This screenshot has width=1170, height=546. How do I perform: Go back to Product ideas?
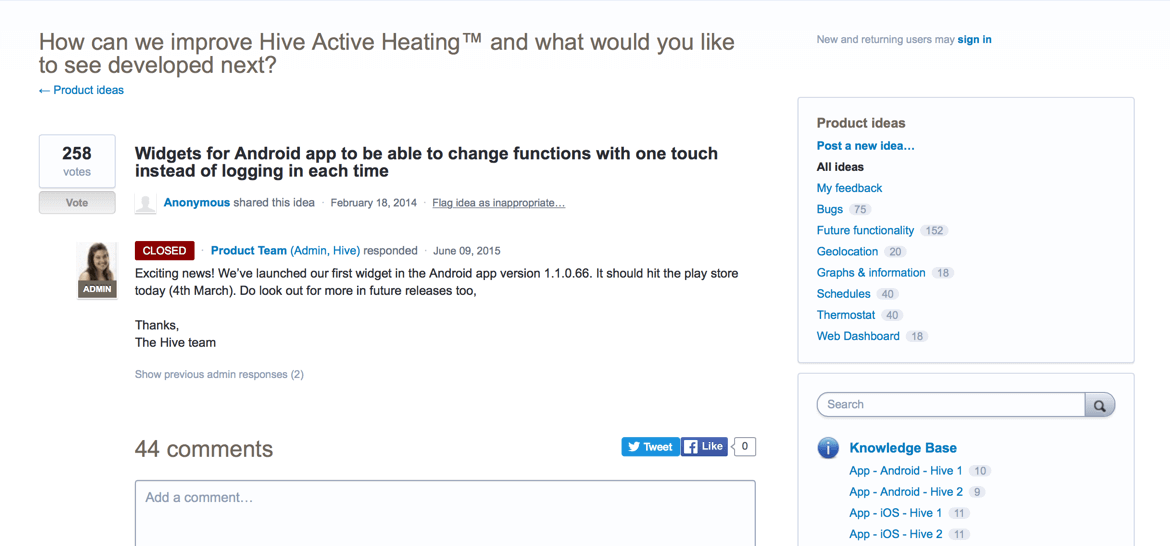click(81, 90)
